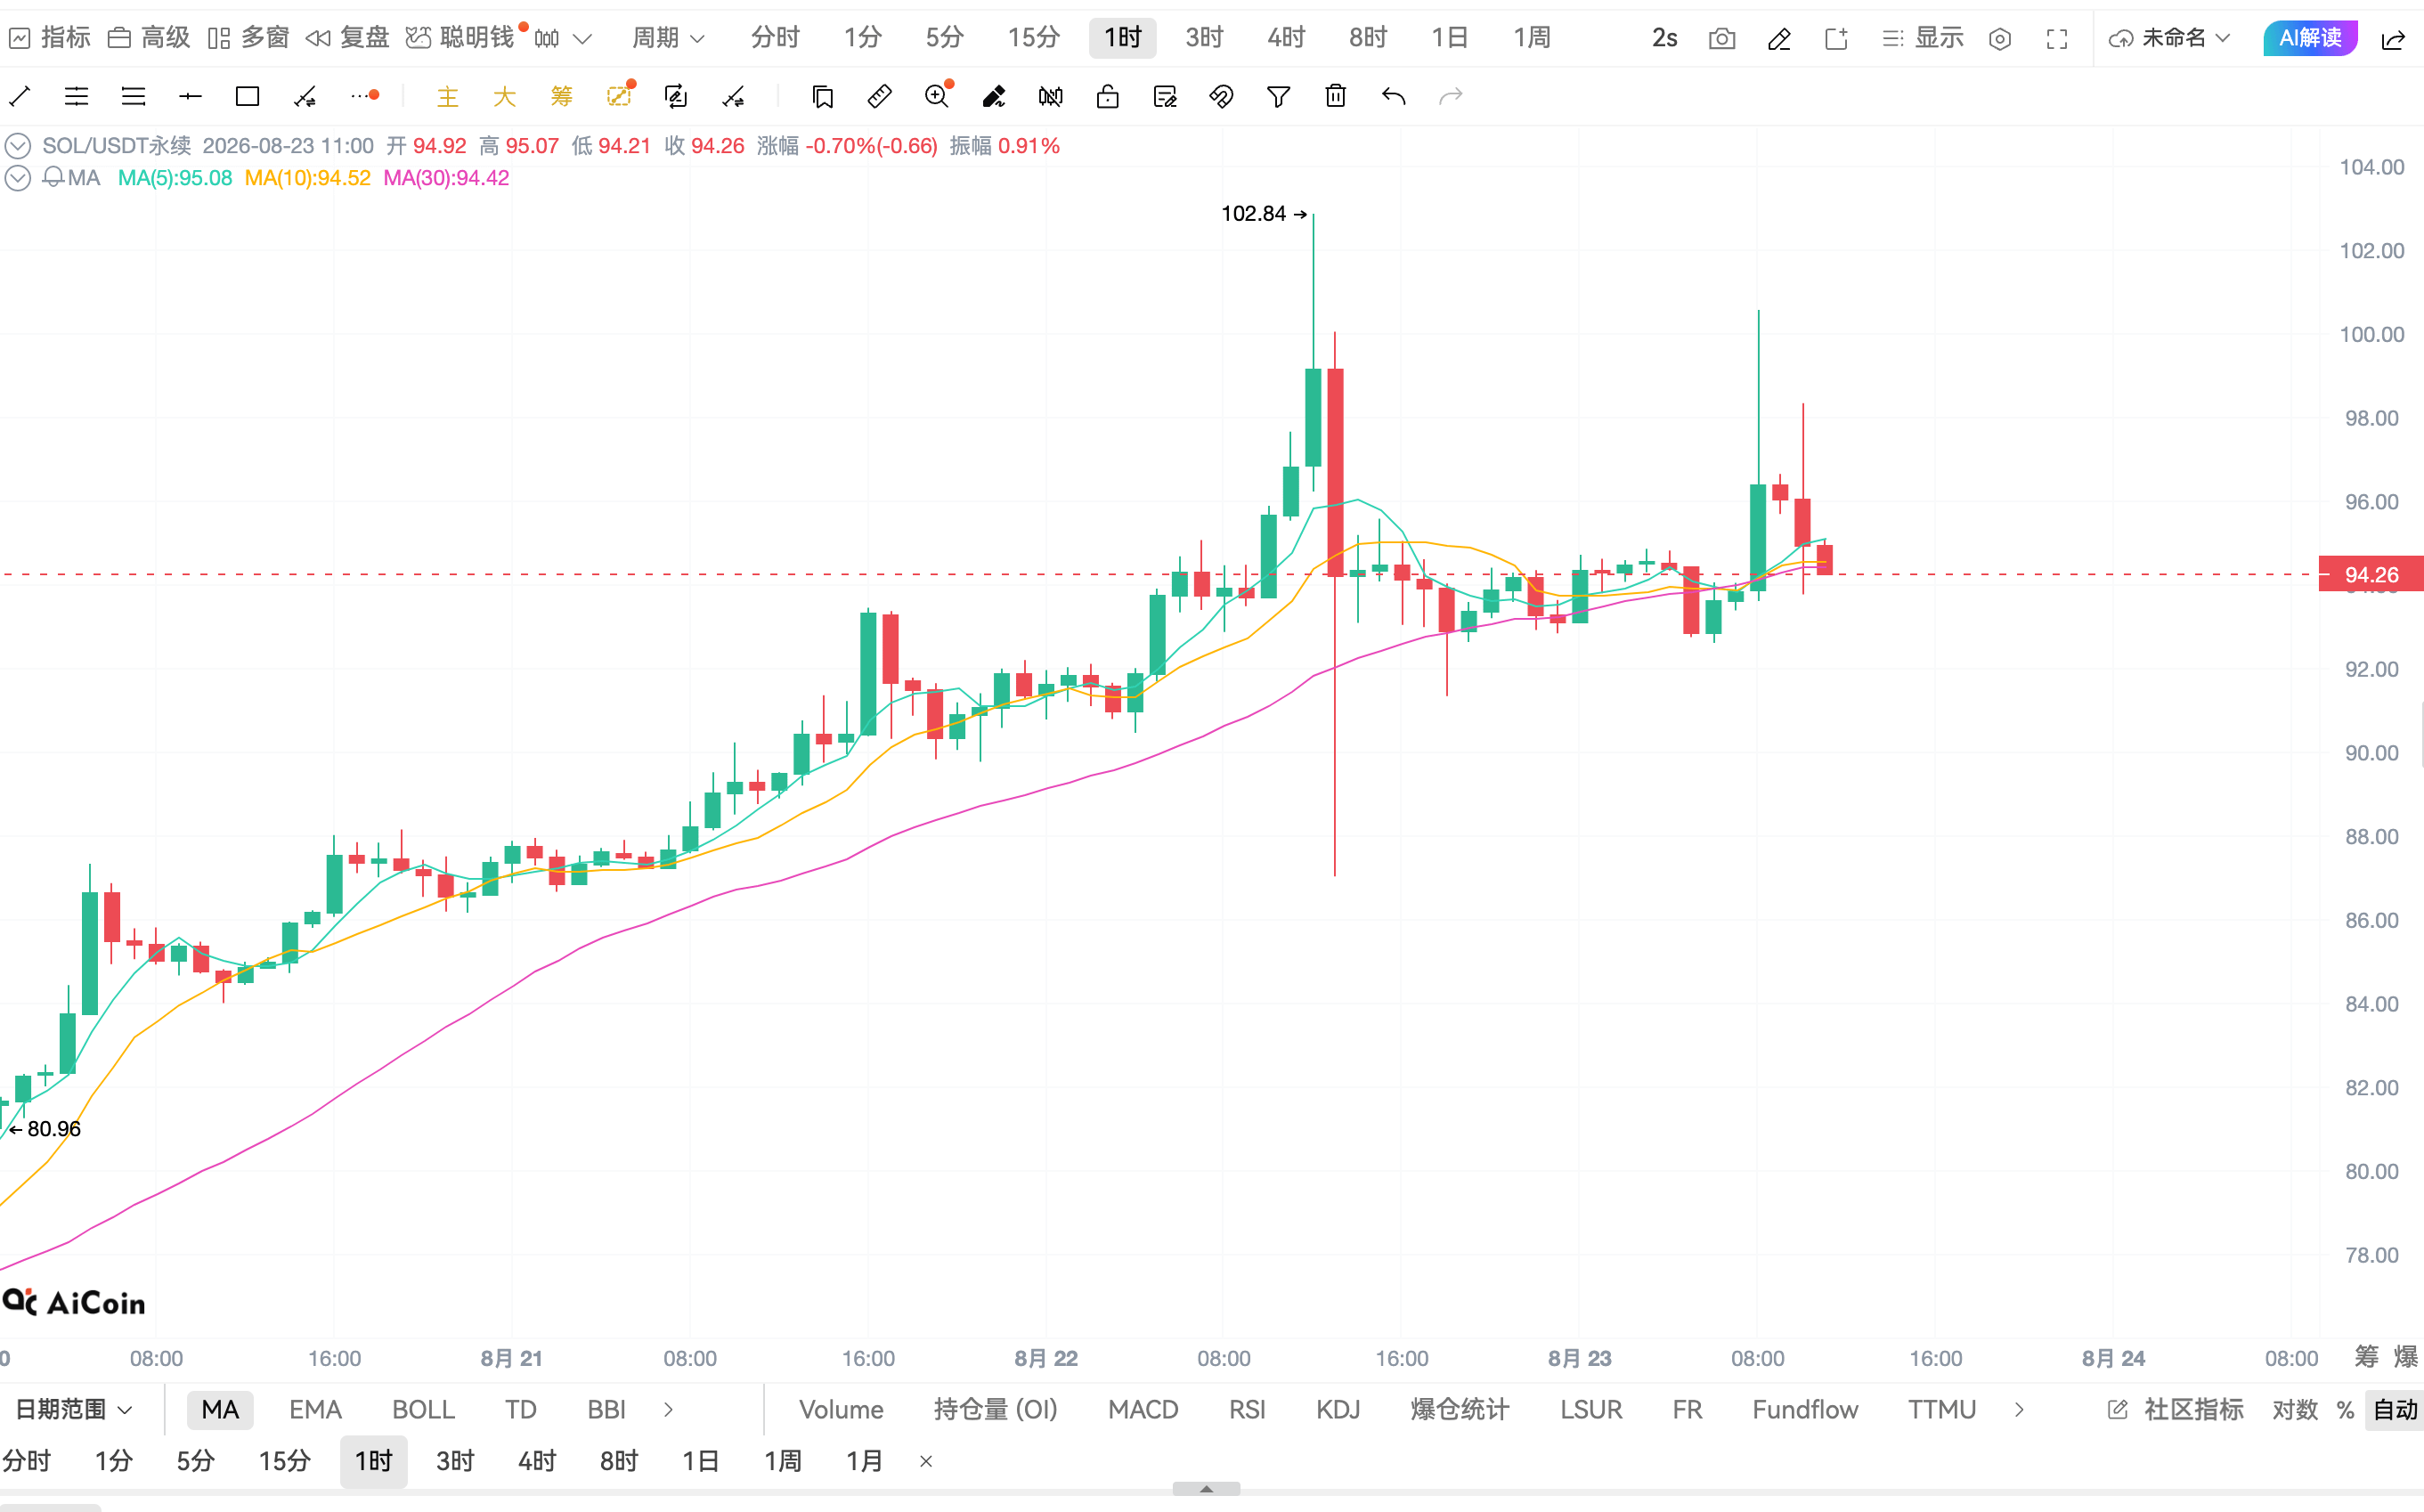The height and width of the screenshot is (1512, 2424).
Task: Take a chart screenshot with camera icon
Action: (1722, 39)
